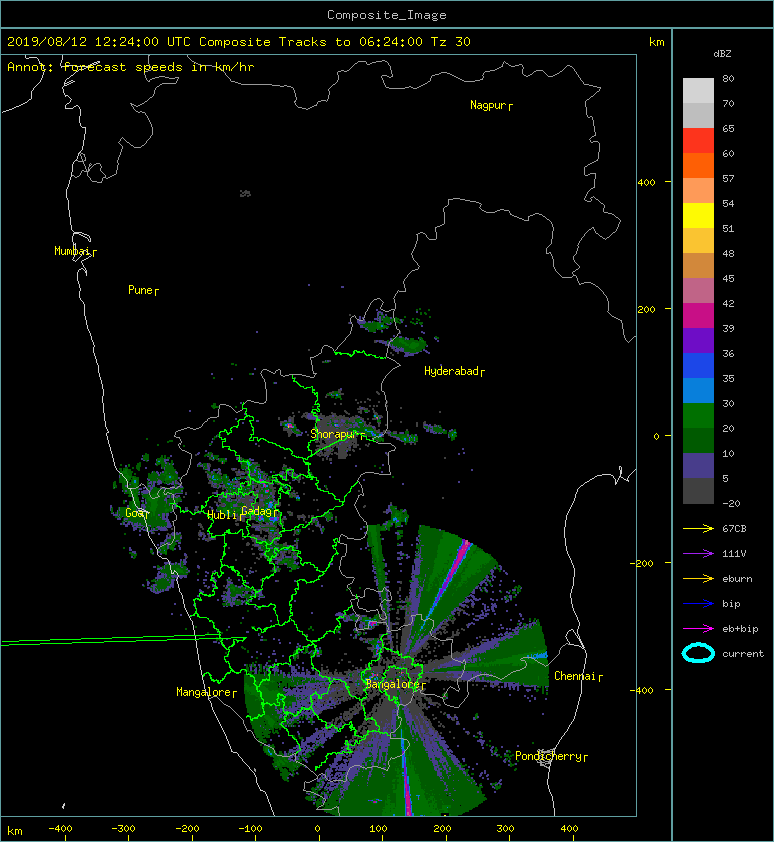Click the -400 tick on horizontal axis
Viewport: 774px width, 842px height.
(60, 829)
